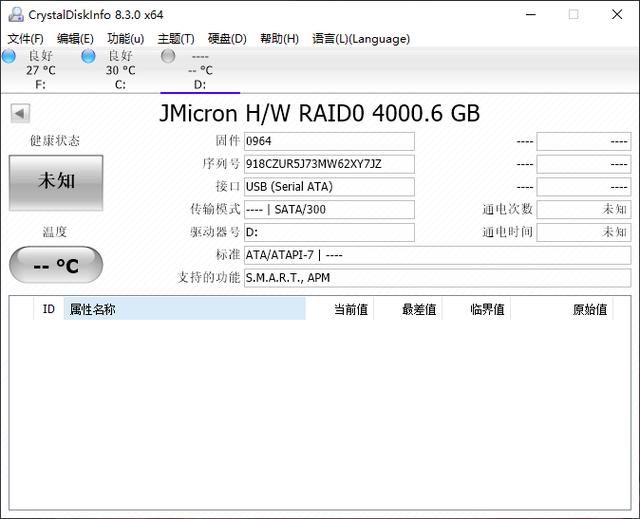Image resolution: width=640 pixels, height=519 pixels.
Task: Click the F: drive letter label
Action: pos(40,85)
